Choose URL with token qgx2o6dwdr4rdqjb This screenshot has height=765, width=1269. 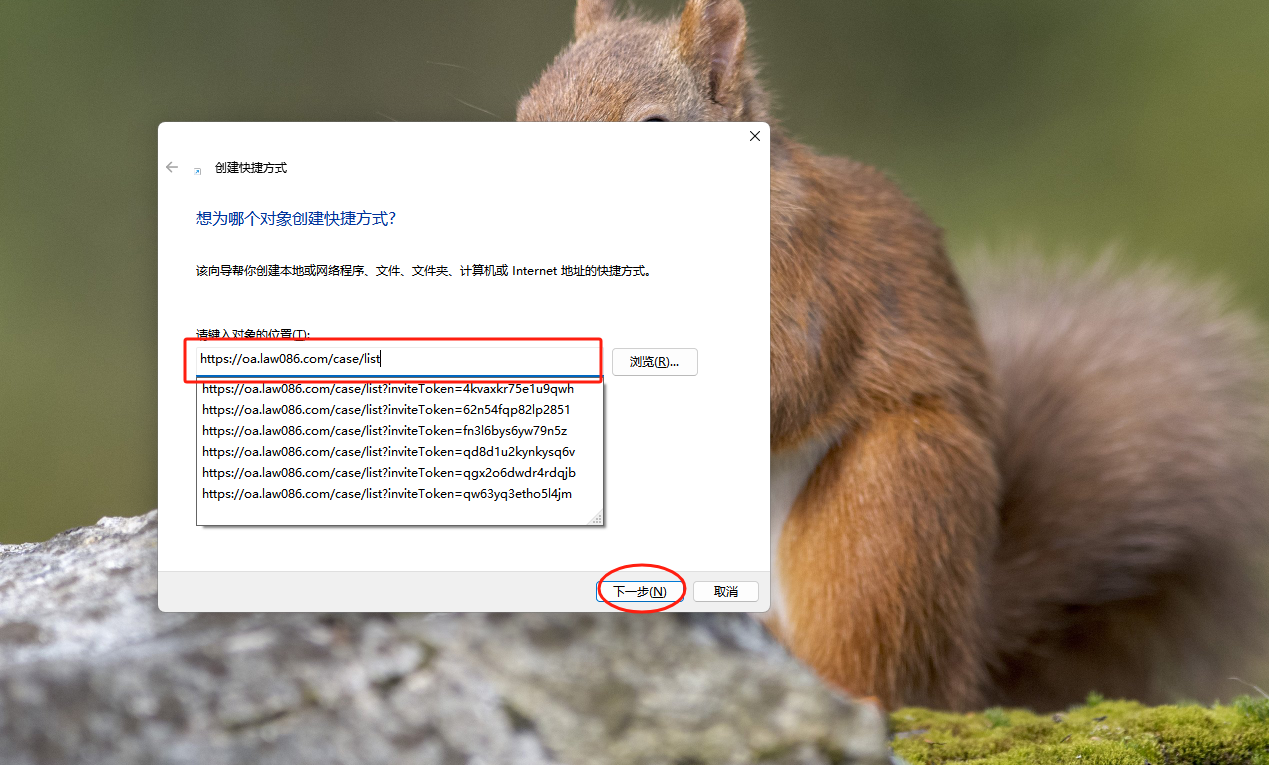[x=388, y=473]
